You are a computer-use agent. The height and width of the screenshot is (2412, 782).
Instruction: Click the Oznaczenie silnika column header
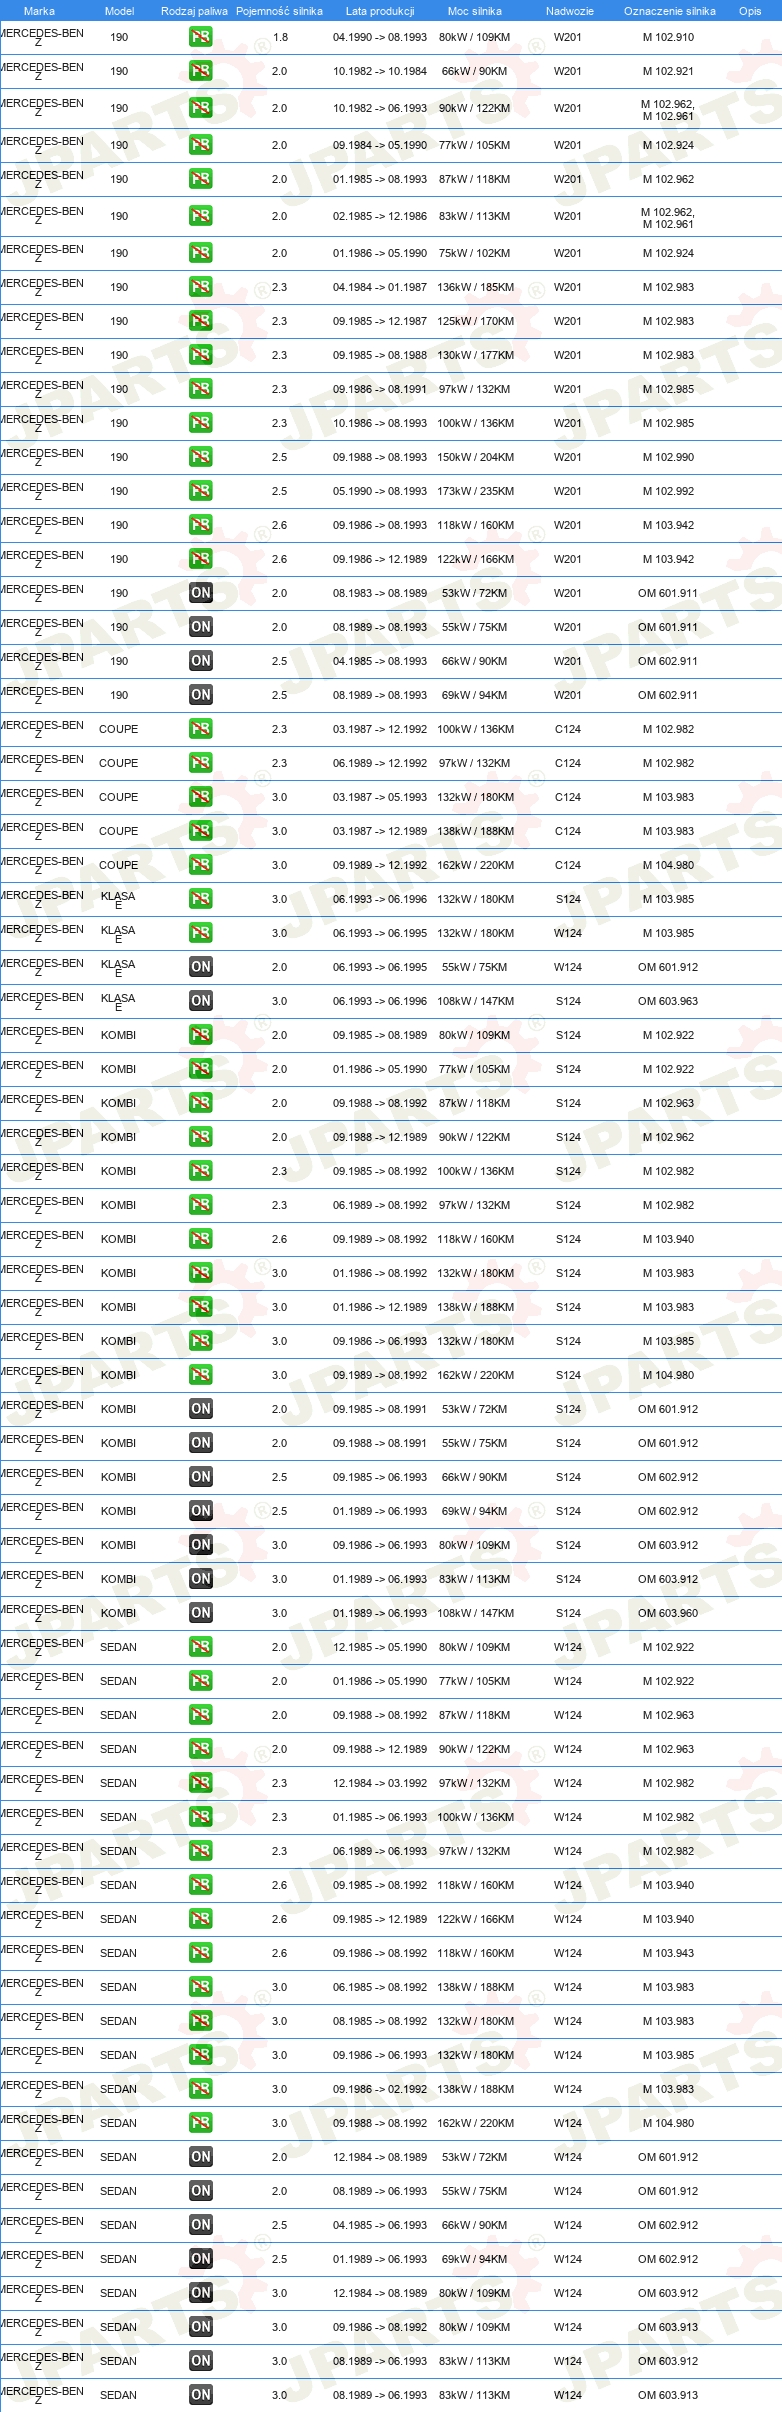pos(670,11)
